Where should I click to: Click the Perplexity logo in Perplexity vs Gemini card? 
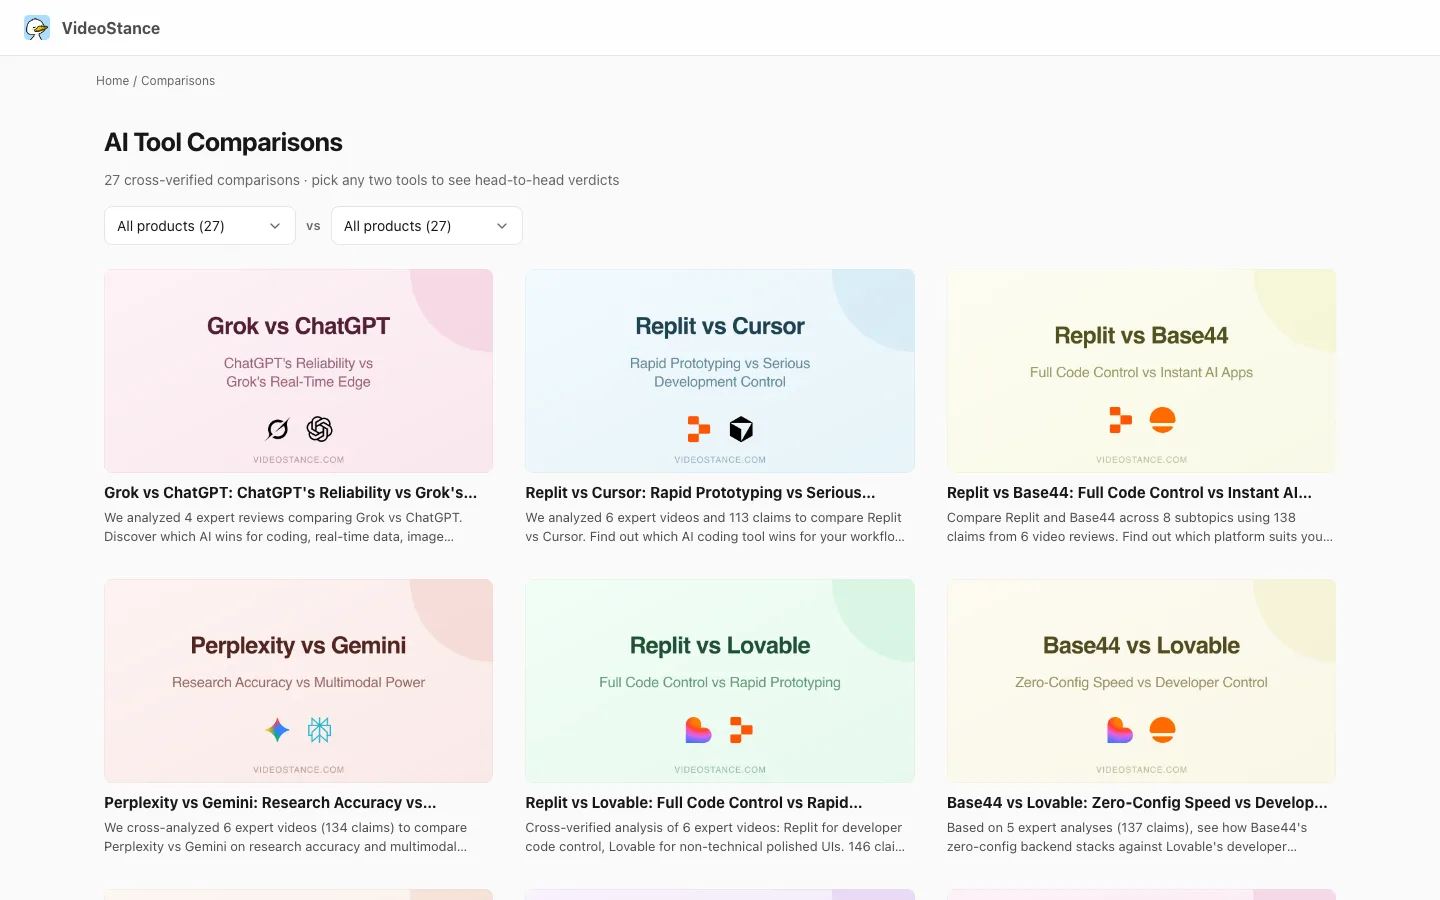320,730
